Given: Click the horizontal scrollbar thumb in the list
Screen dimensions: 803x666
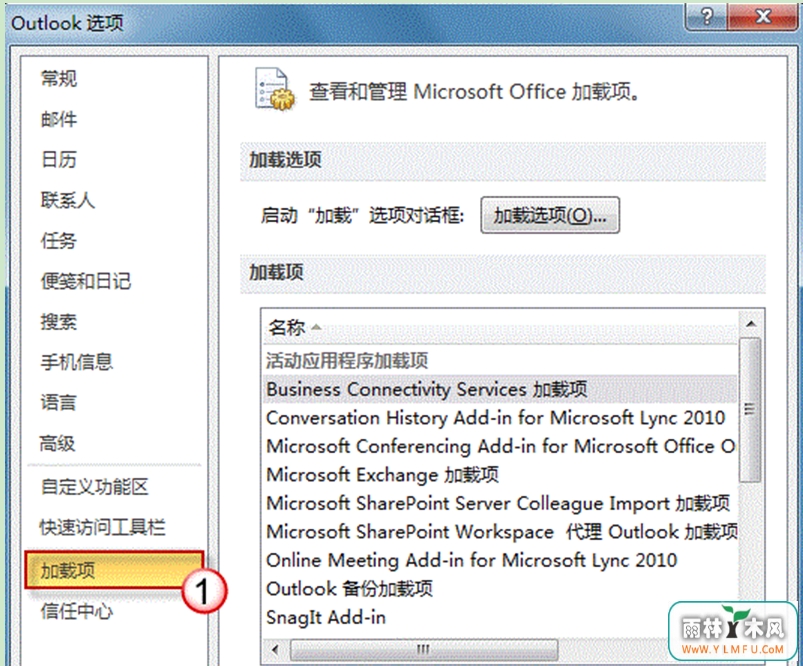Looking at the screenshot, I should click(424, 650).
